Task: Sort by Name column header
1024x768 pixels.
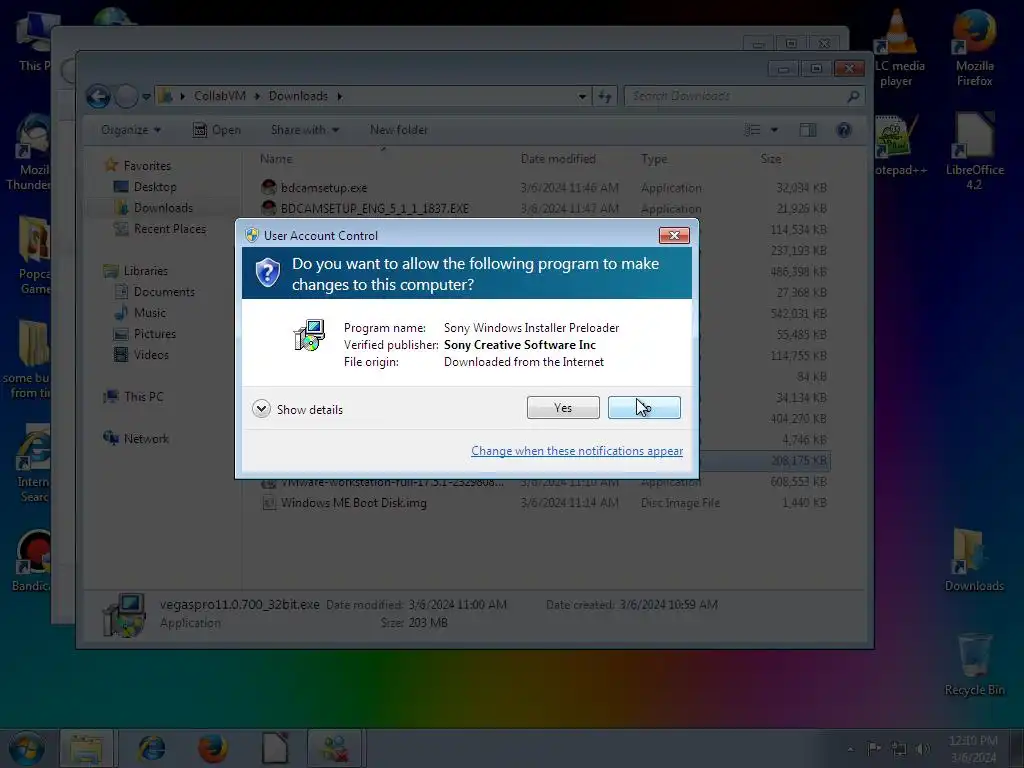Action: pyautogui.click(x=276, y=159)
